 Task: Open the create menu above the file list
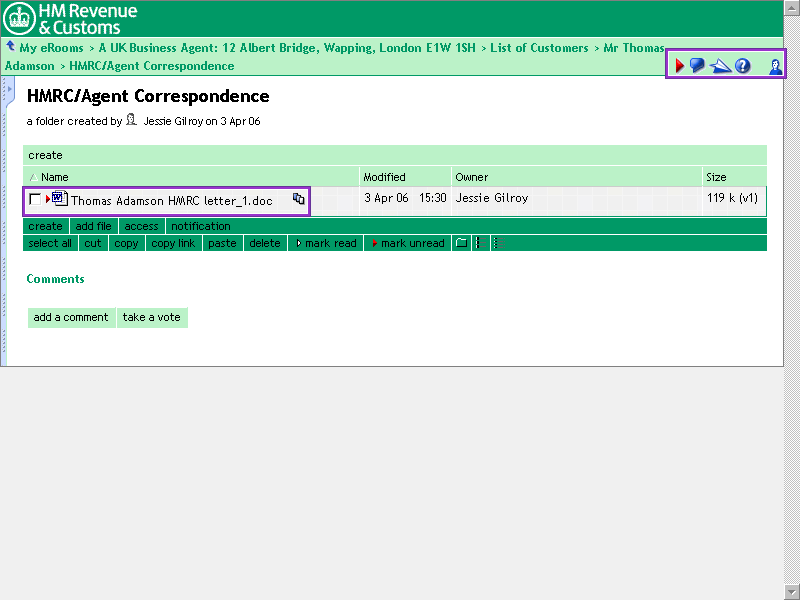(45, 155)
